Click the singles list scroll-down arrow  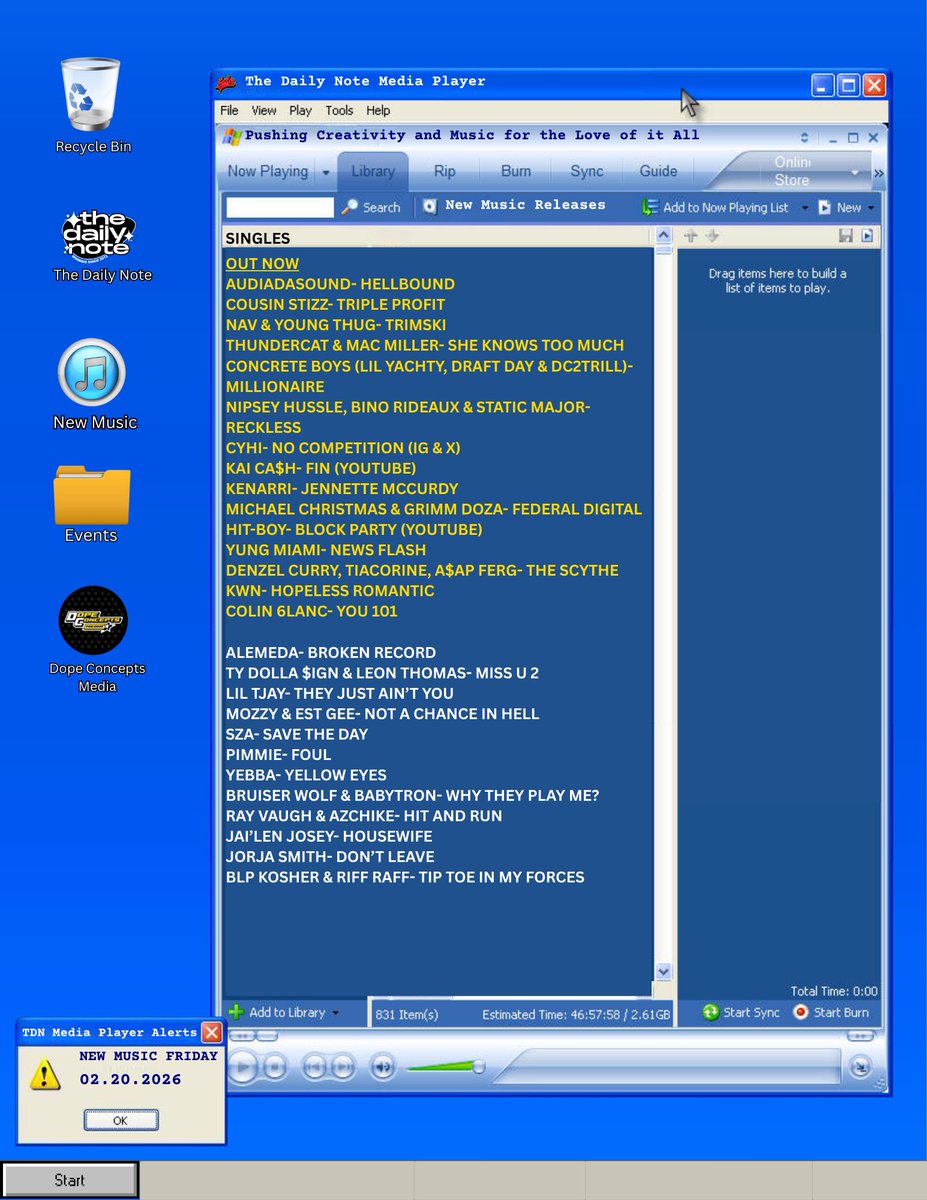664,972
